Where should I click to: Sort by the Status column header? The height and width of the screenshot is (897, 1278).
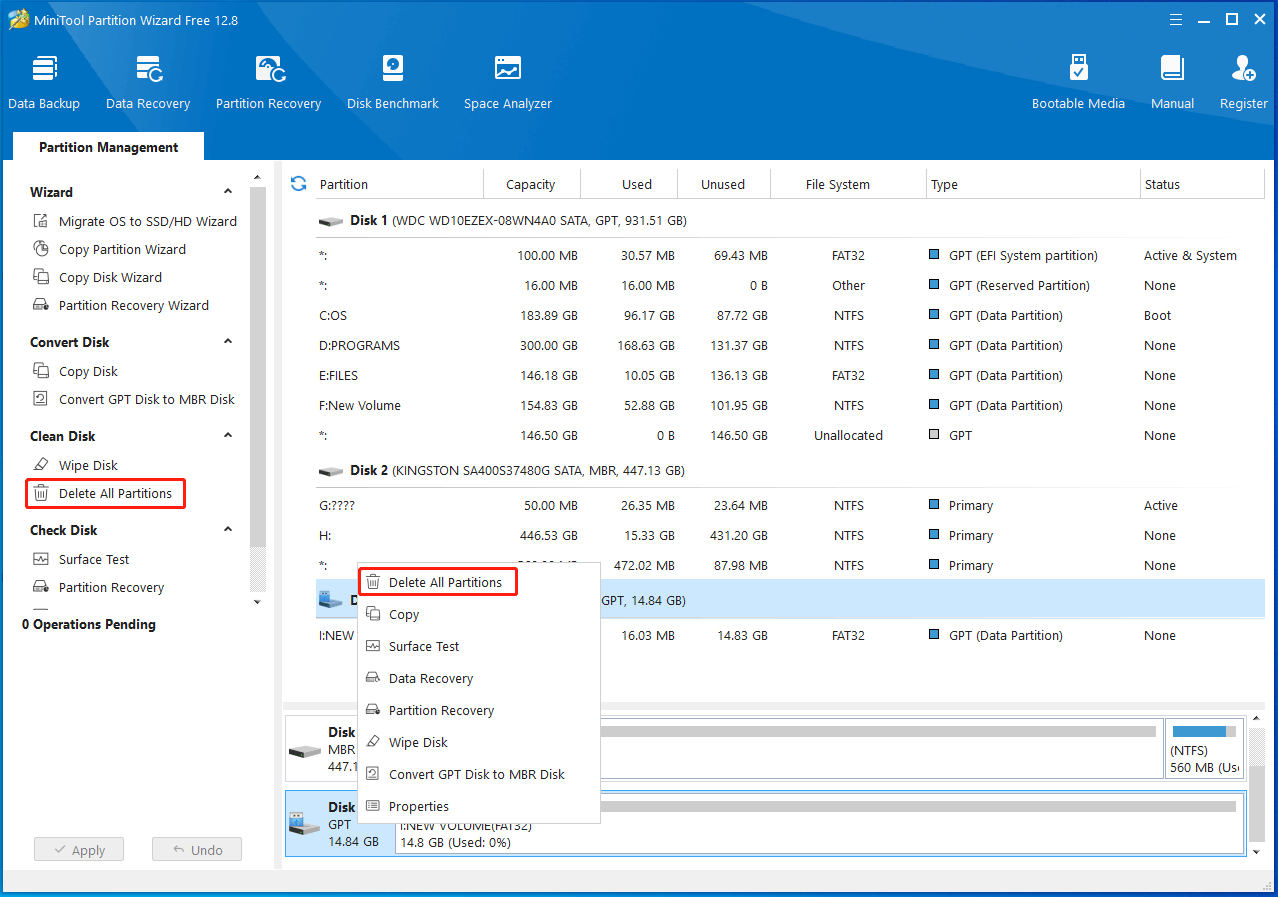[1202, 184]
